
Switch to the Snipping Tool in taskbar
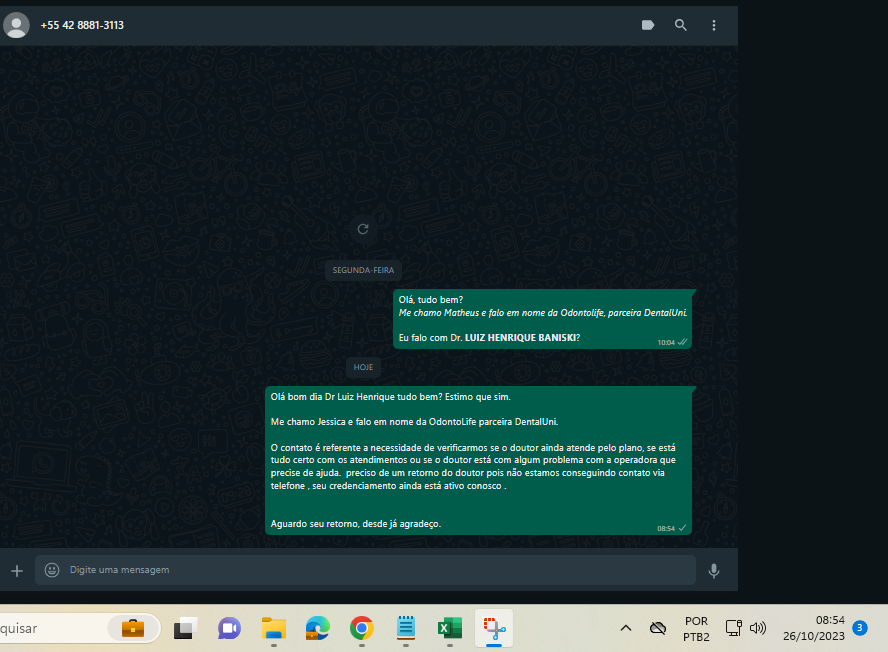point(494,628)
